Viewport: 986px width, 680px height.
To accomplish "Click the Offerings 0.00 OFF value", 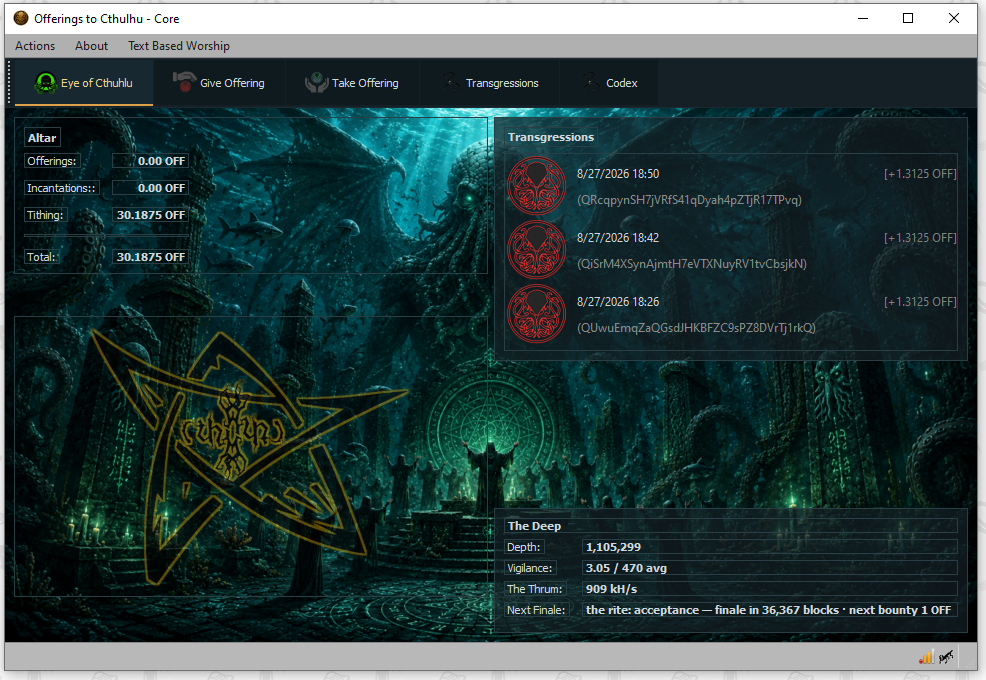I will pos(150,161).
